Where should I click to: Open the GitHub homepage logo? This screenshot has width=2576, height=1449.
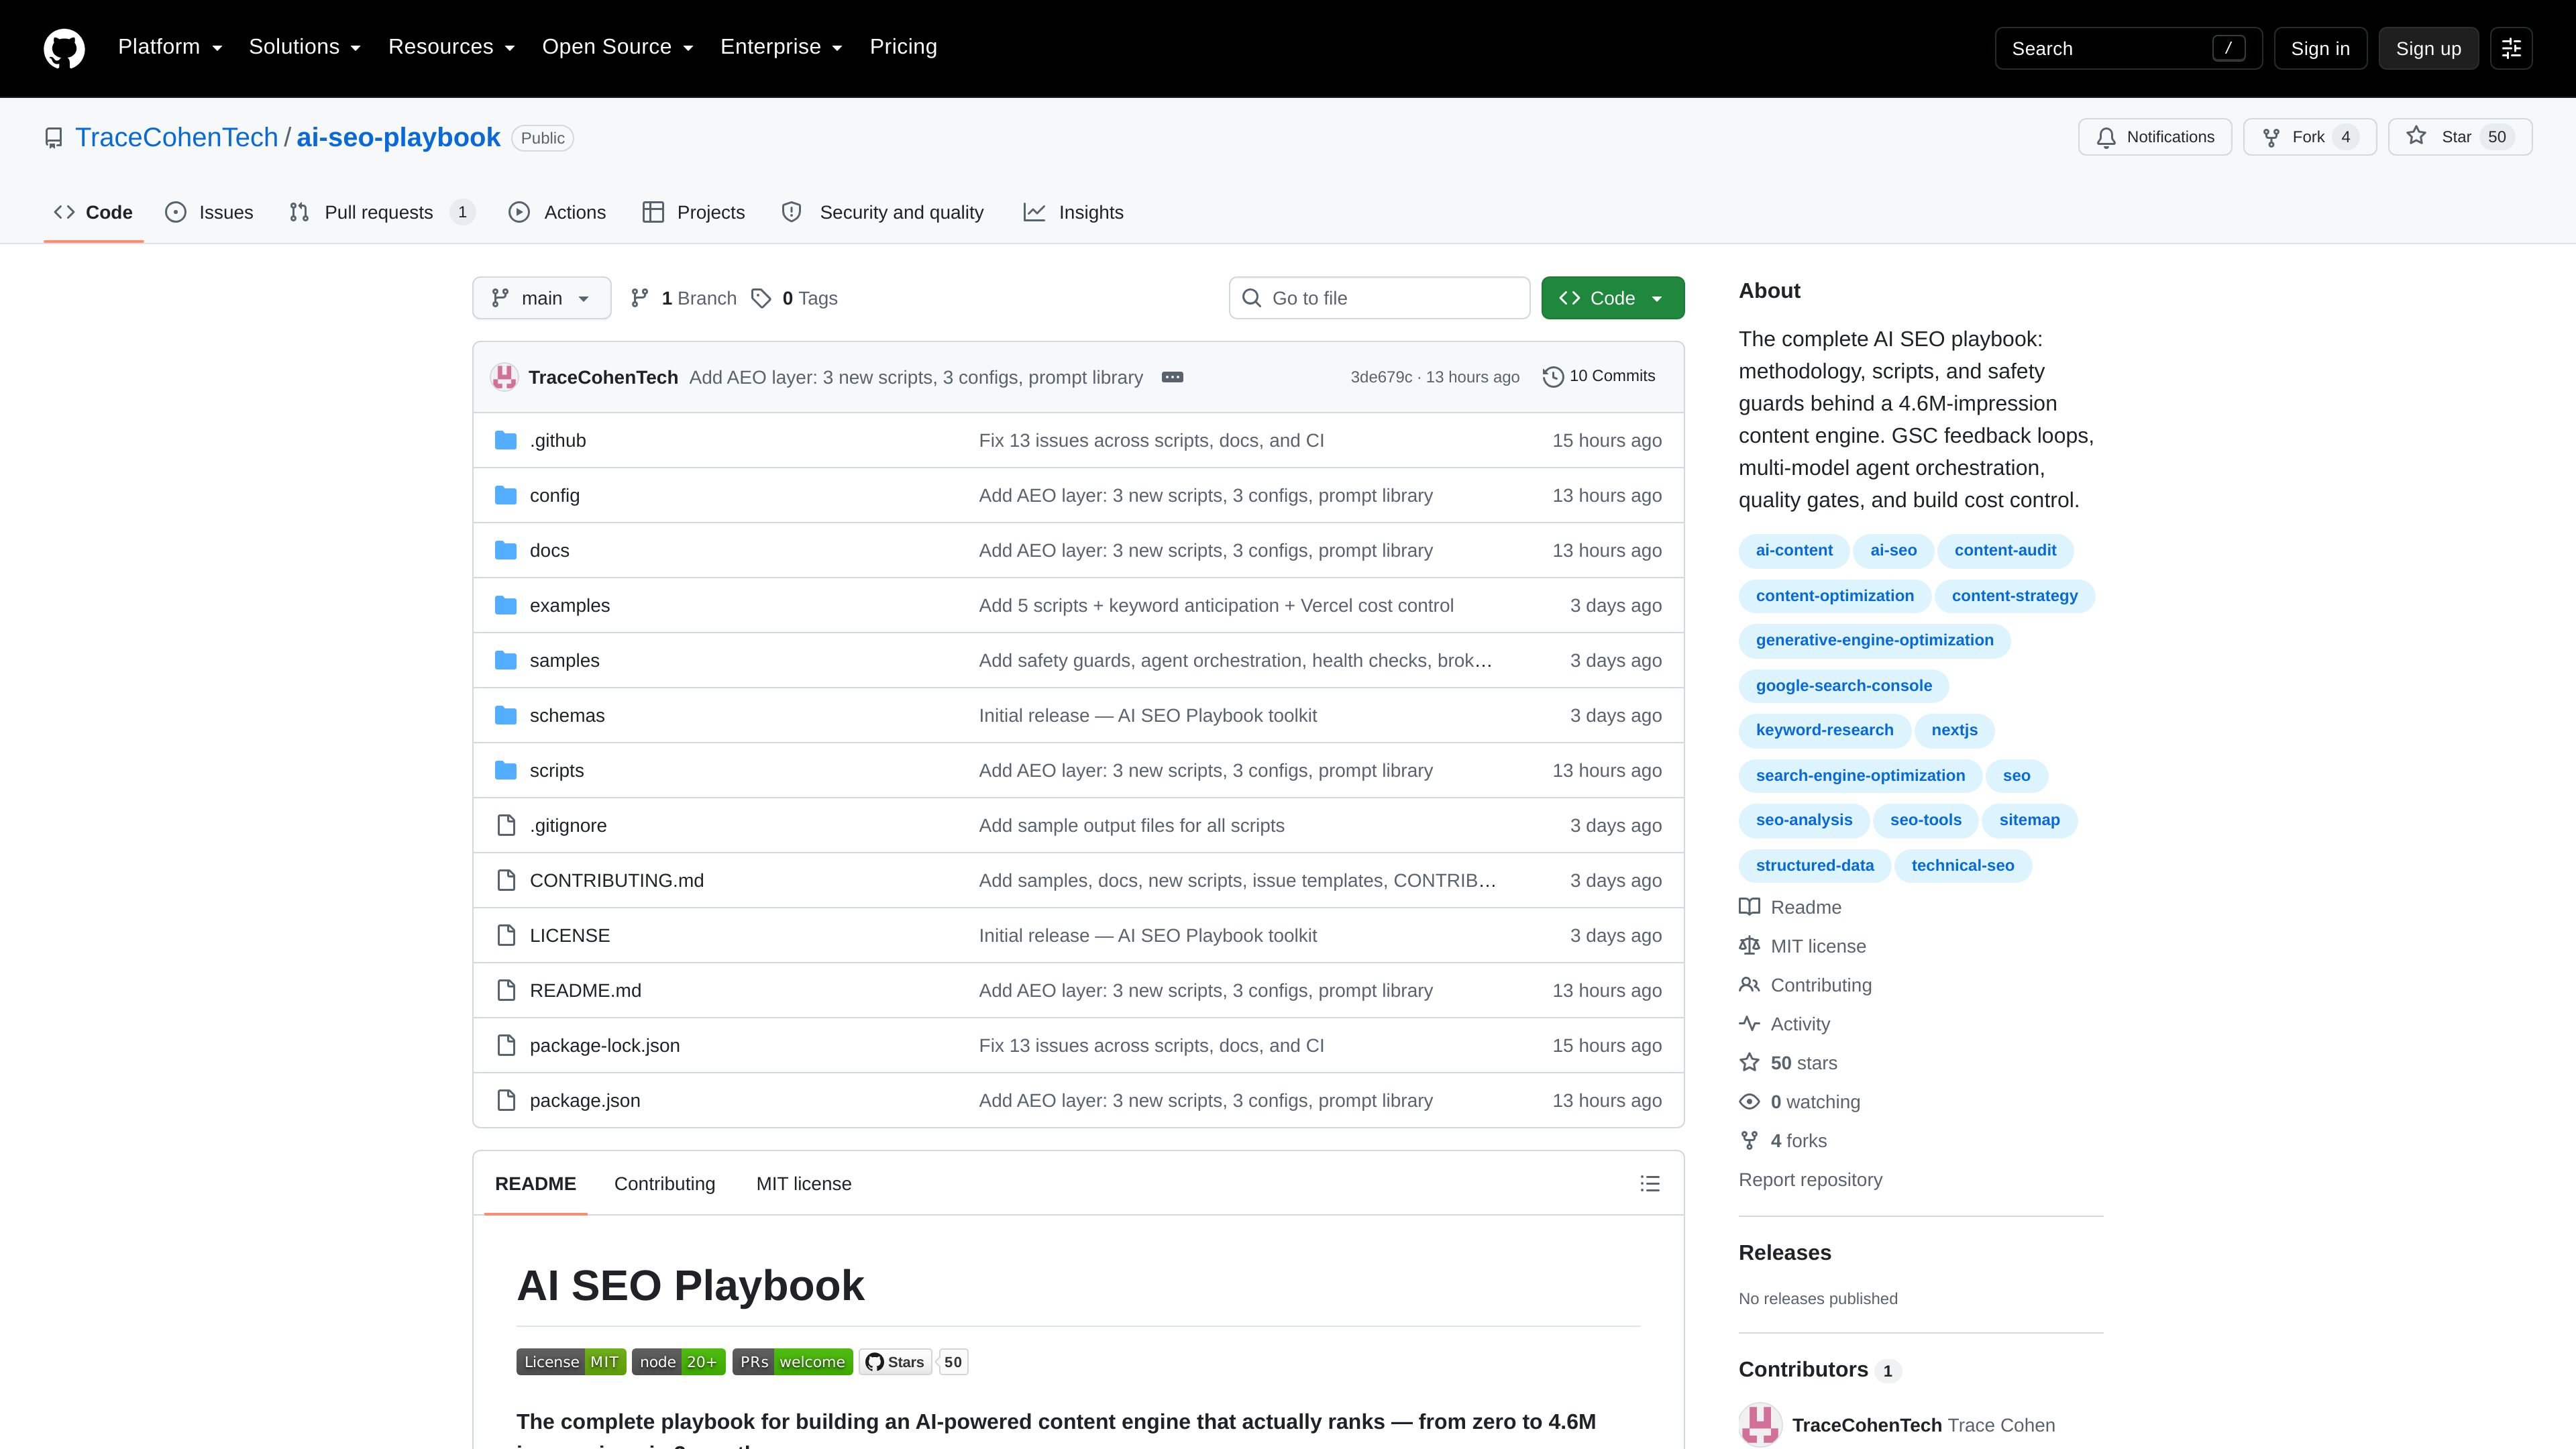[x=64, y=48]
